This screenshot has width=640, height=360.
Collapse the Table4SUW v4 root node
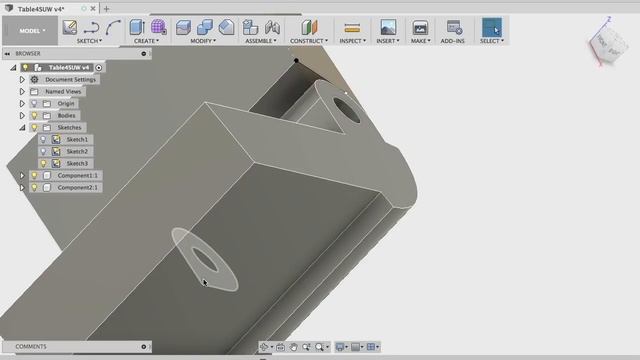point(13,68)
